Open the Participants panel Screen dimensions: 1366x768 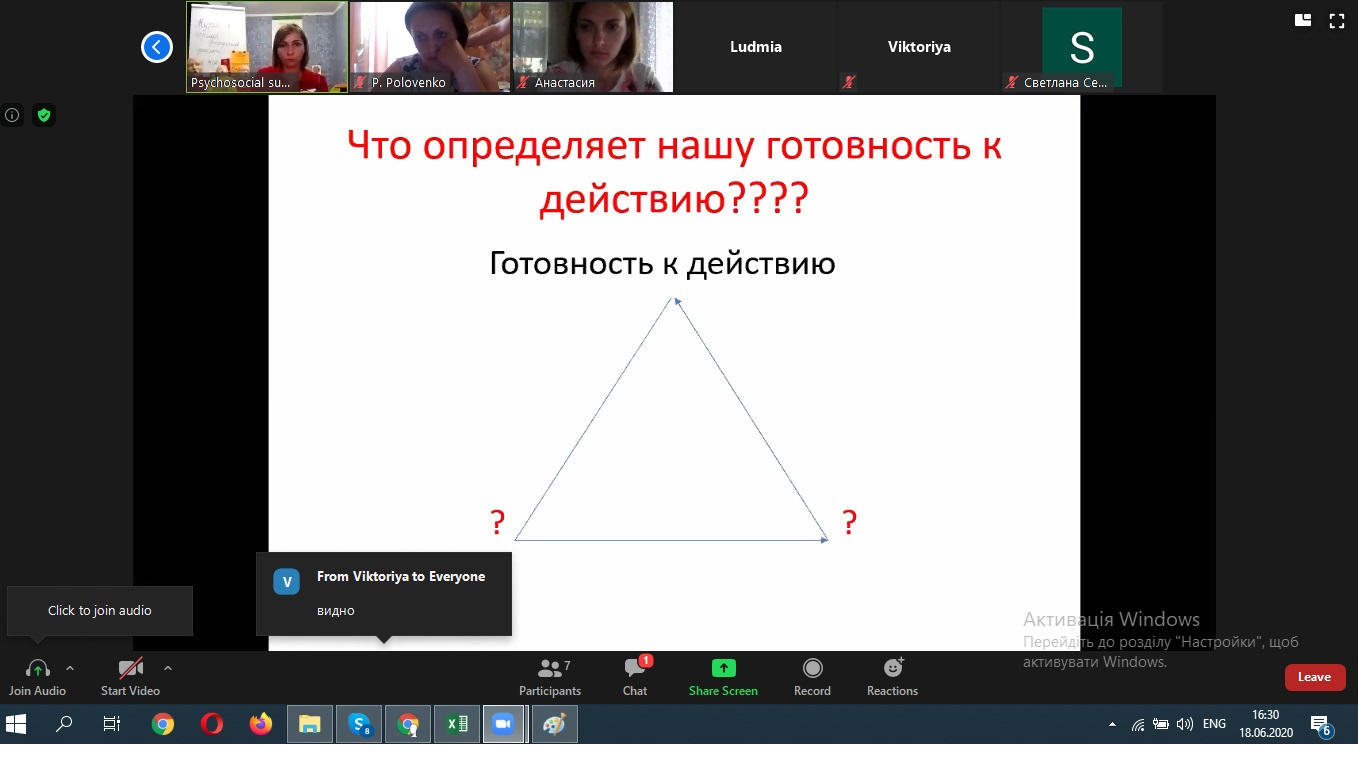pos(550,677)
